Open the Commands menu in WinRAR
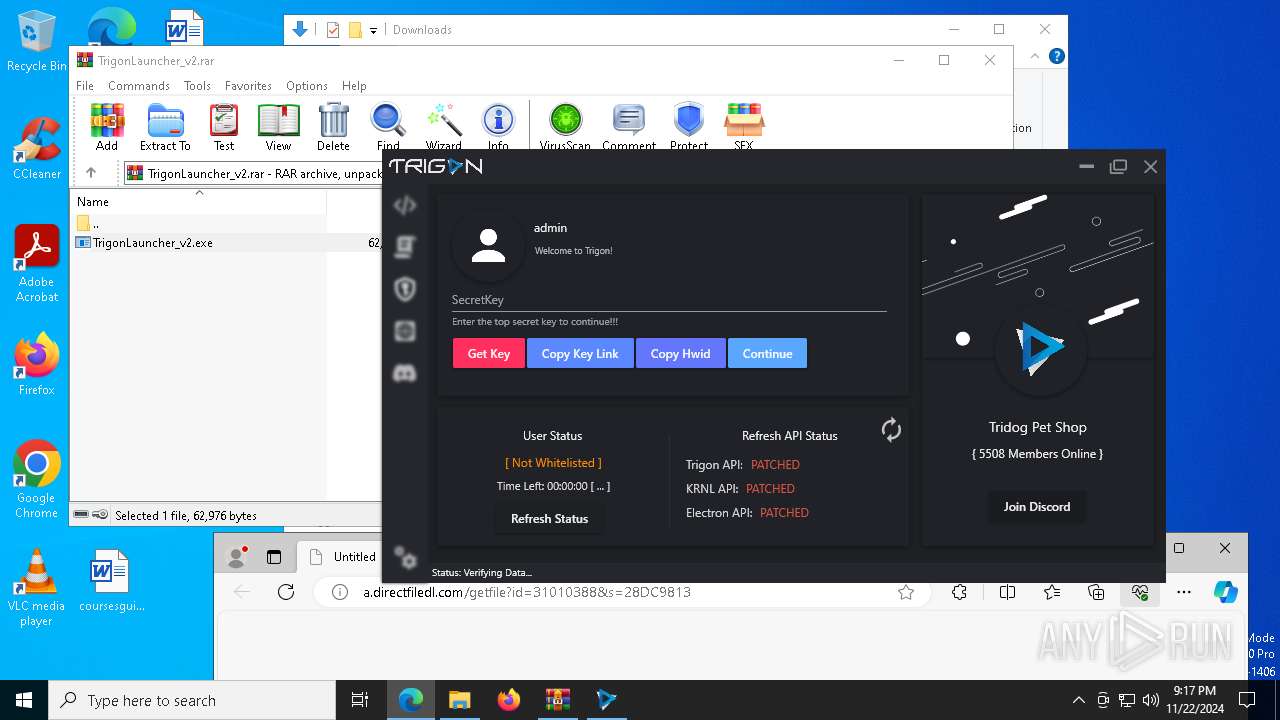 tap(139, 86)
